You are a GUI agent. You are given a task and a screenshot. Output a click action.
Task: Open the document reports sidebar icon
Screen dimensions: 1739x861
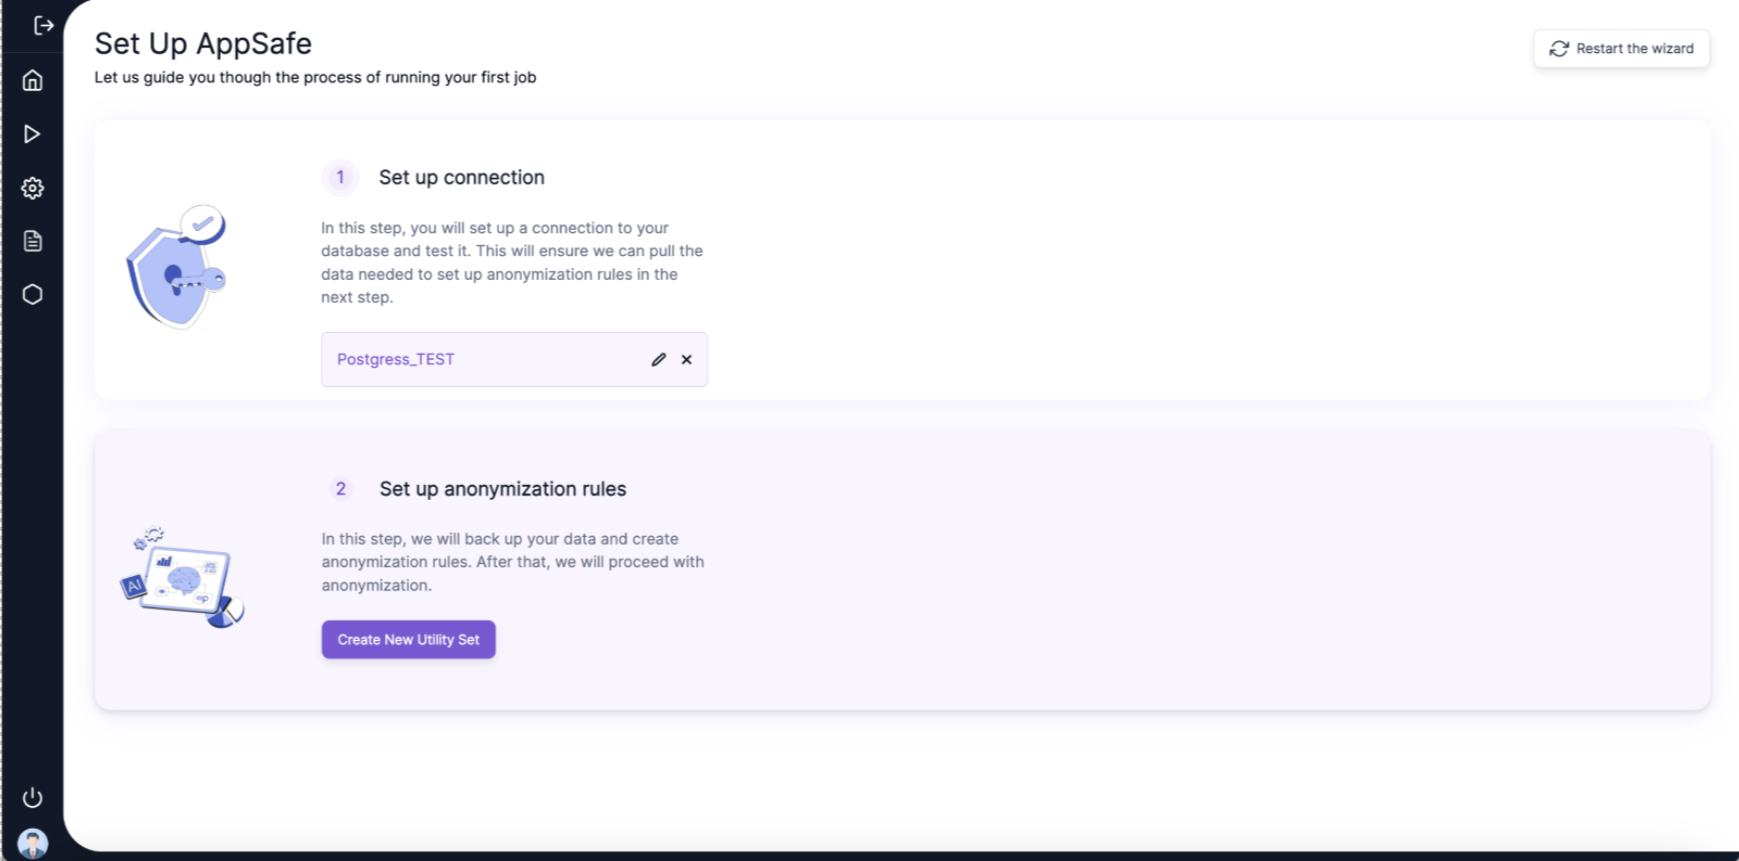(x=32, y=241)
